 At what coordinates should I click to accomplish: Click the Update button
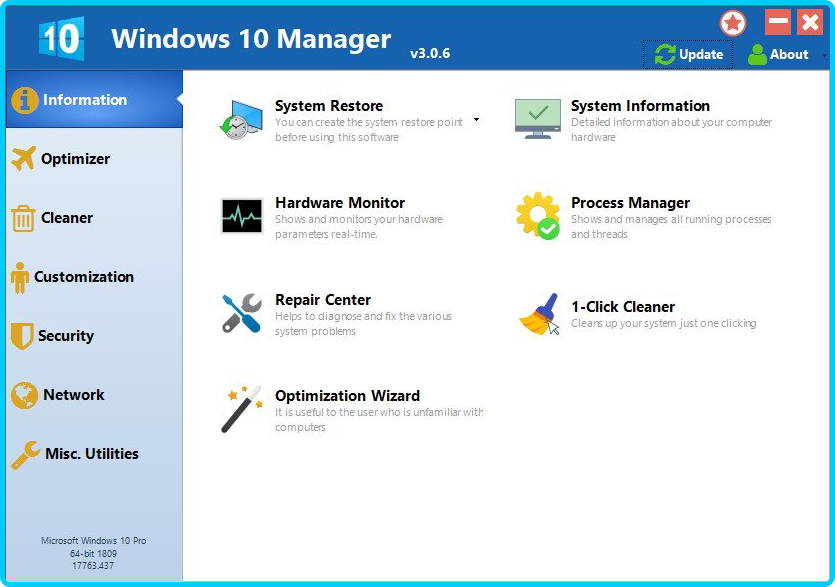tap(688, 55)
